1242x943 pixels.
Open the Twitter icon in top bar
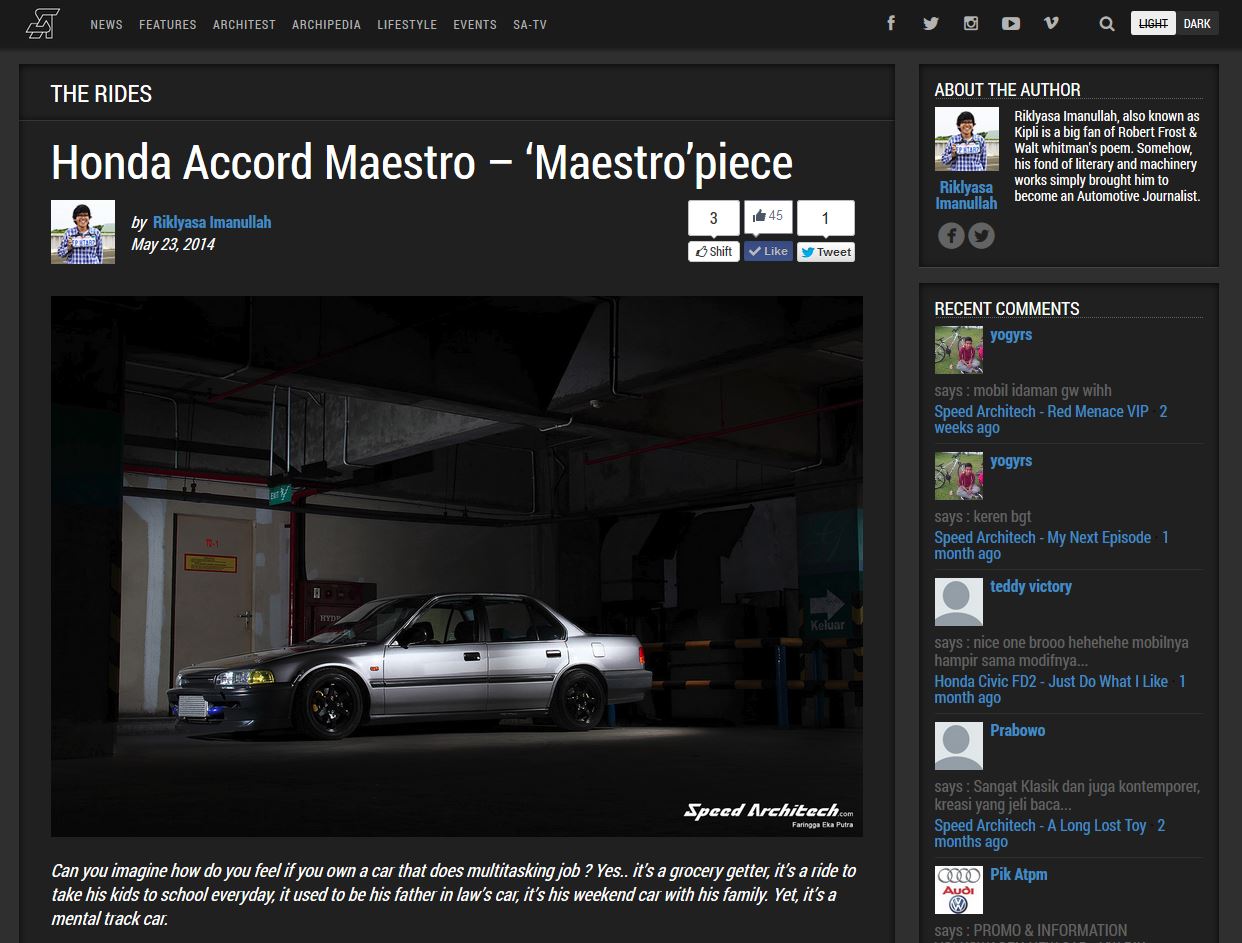tap(931, 23)
